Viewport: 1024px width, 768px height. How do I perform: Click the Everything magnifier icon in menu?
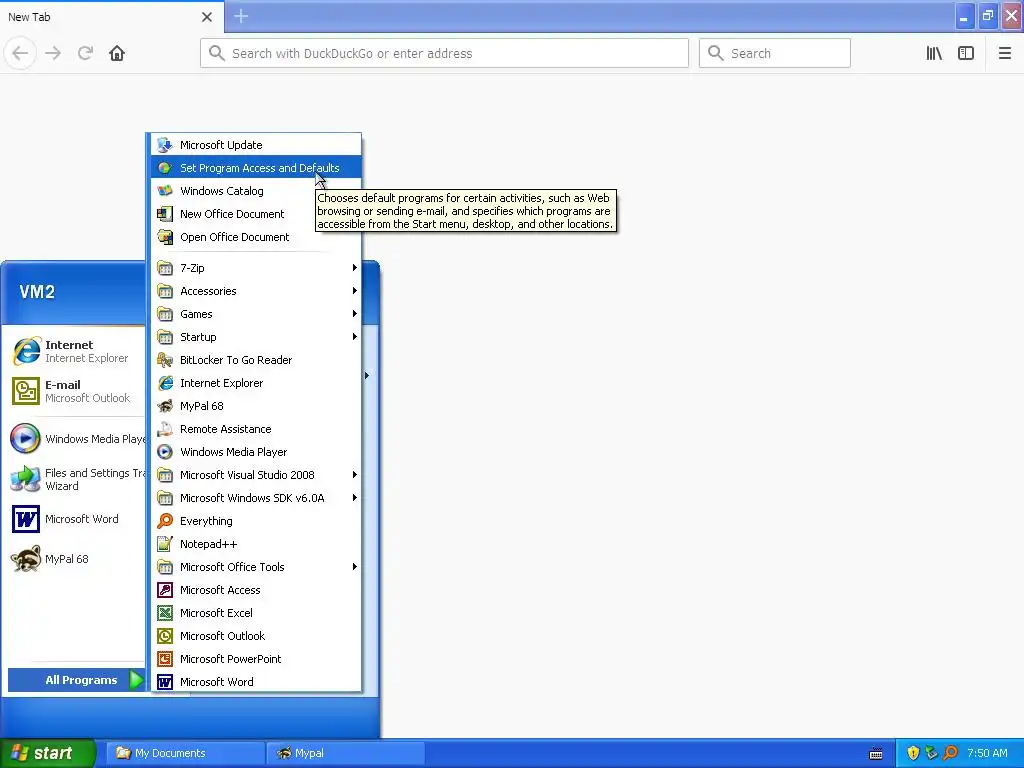165,521
